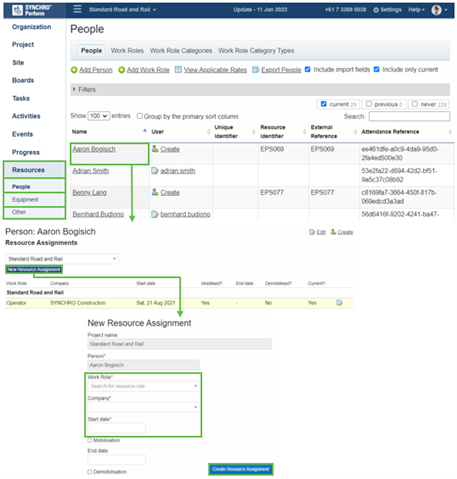
Task: Click the Settings gear icon
Action: pos(376,10)
